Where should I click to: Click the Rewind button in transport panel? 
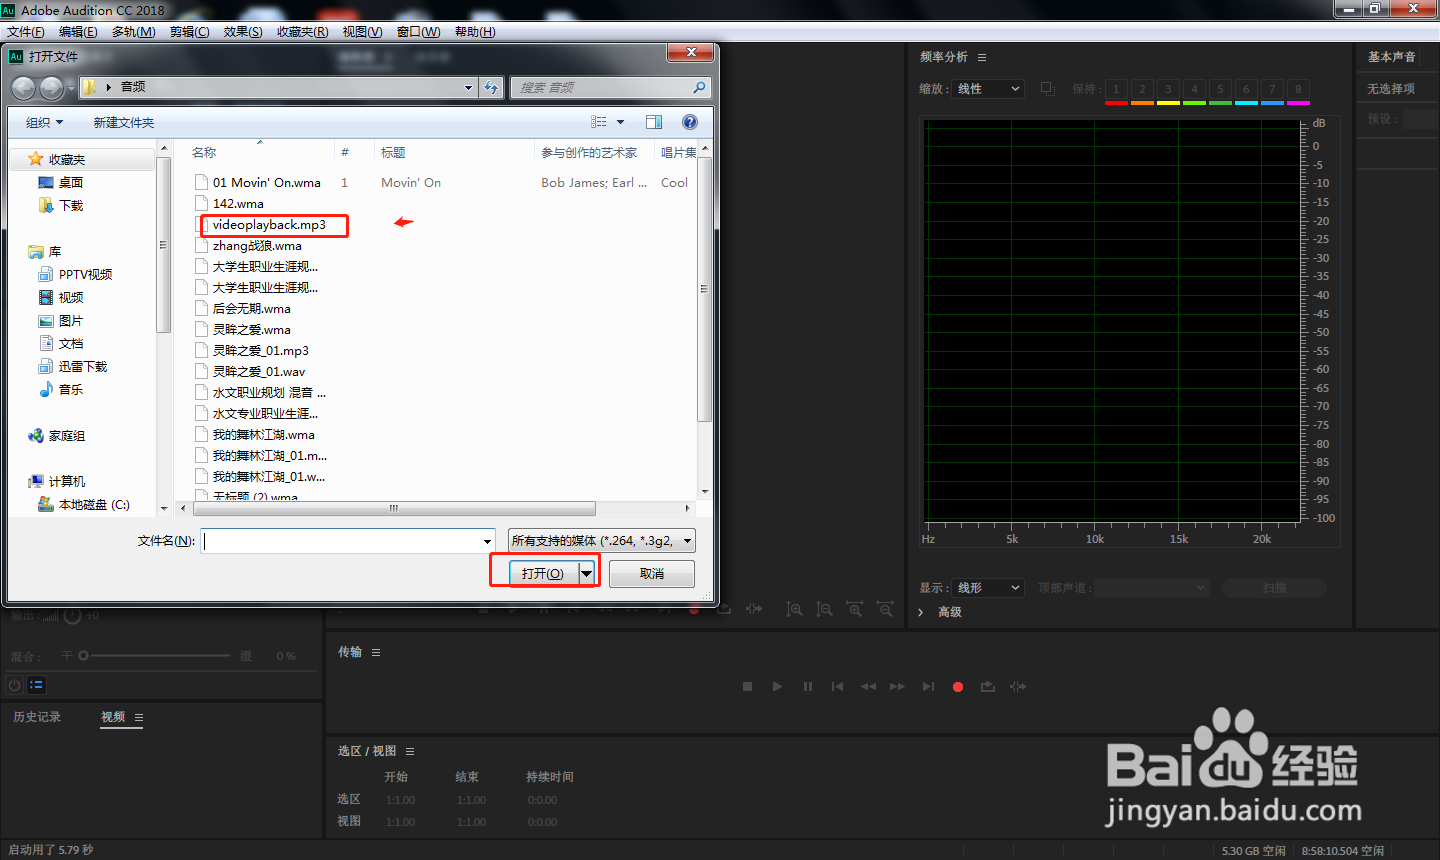[868, 687]
